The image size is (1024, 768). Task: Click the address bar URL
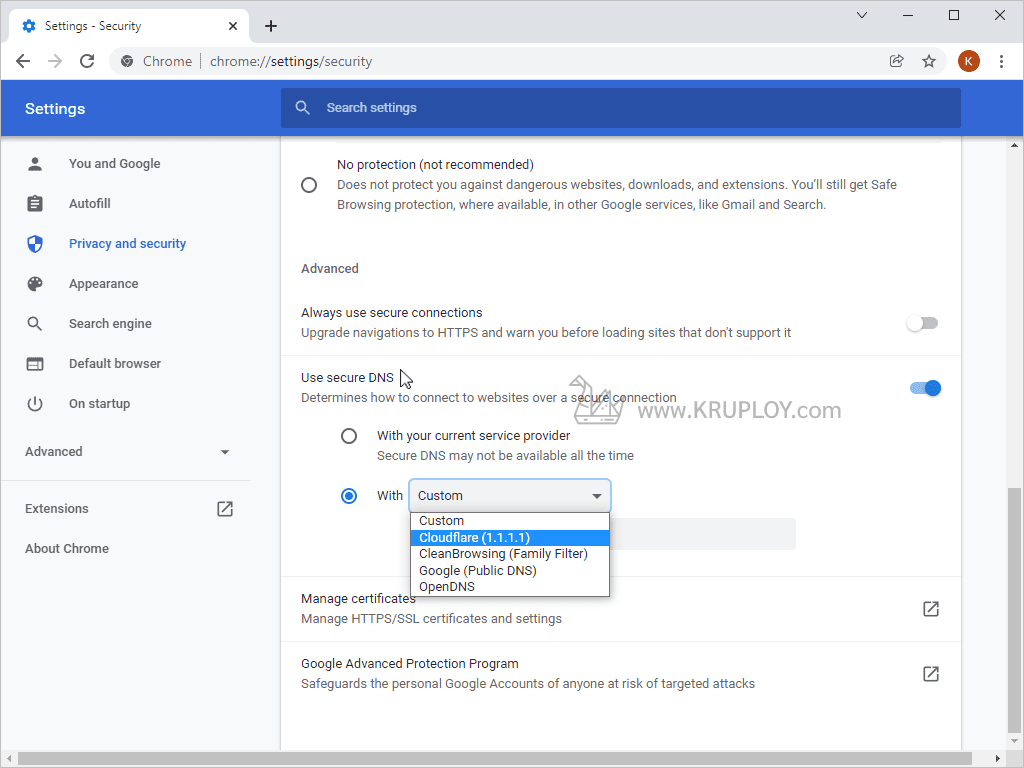[291, 61]
